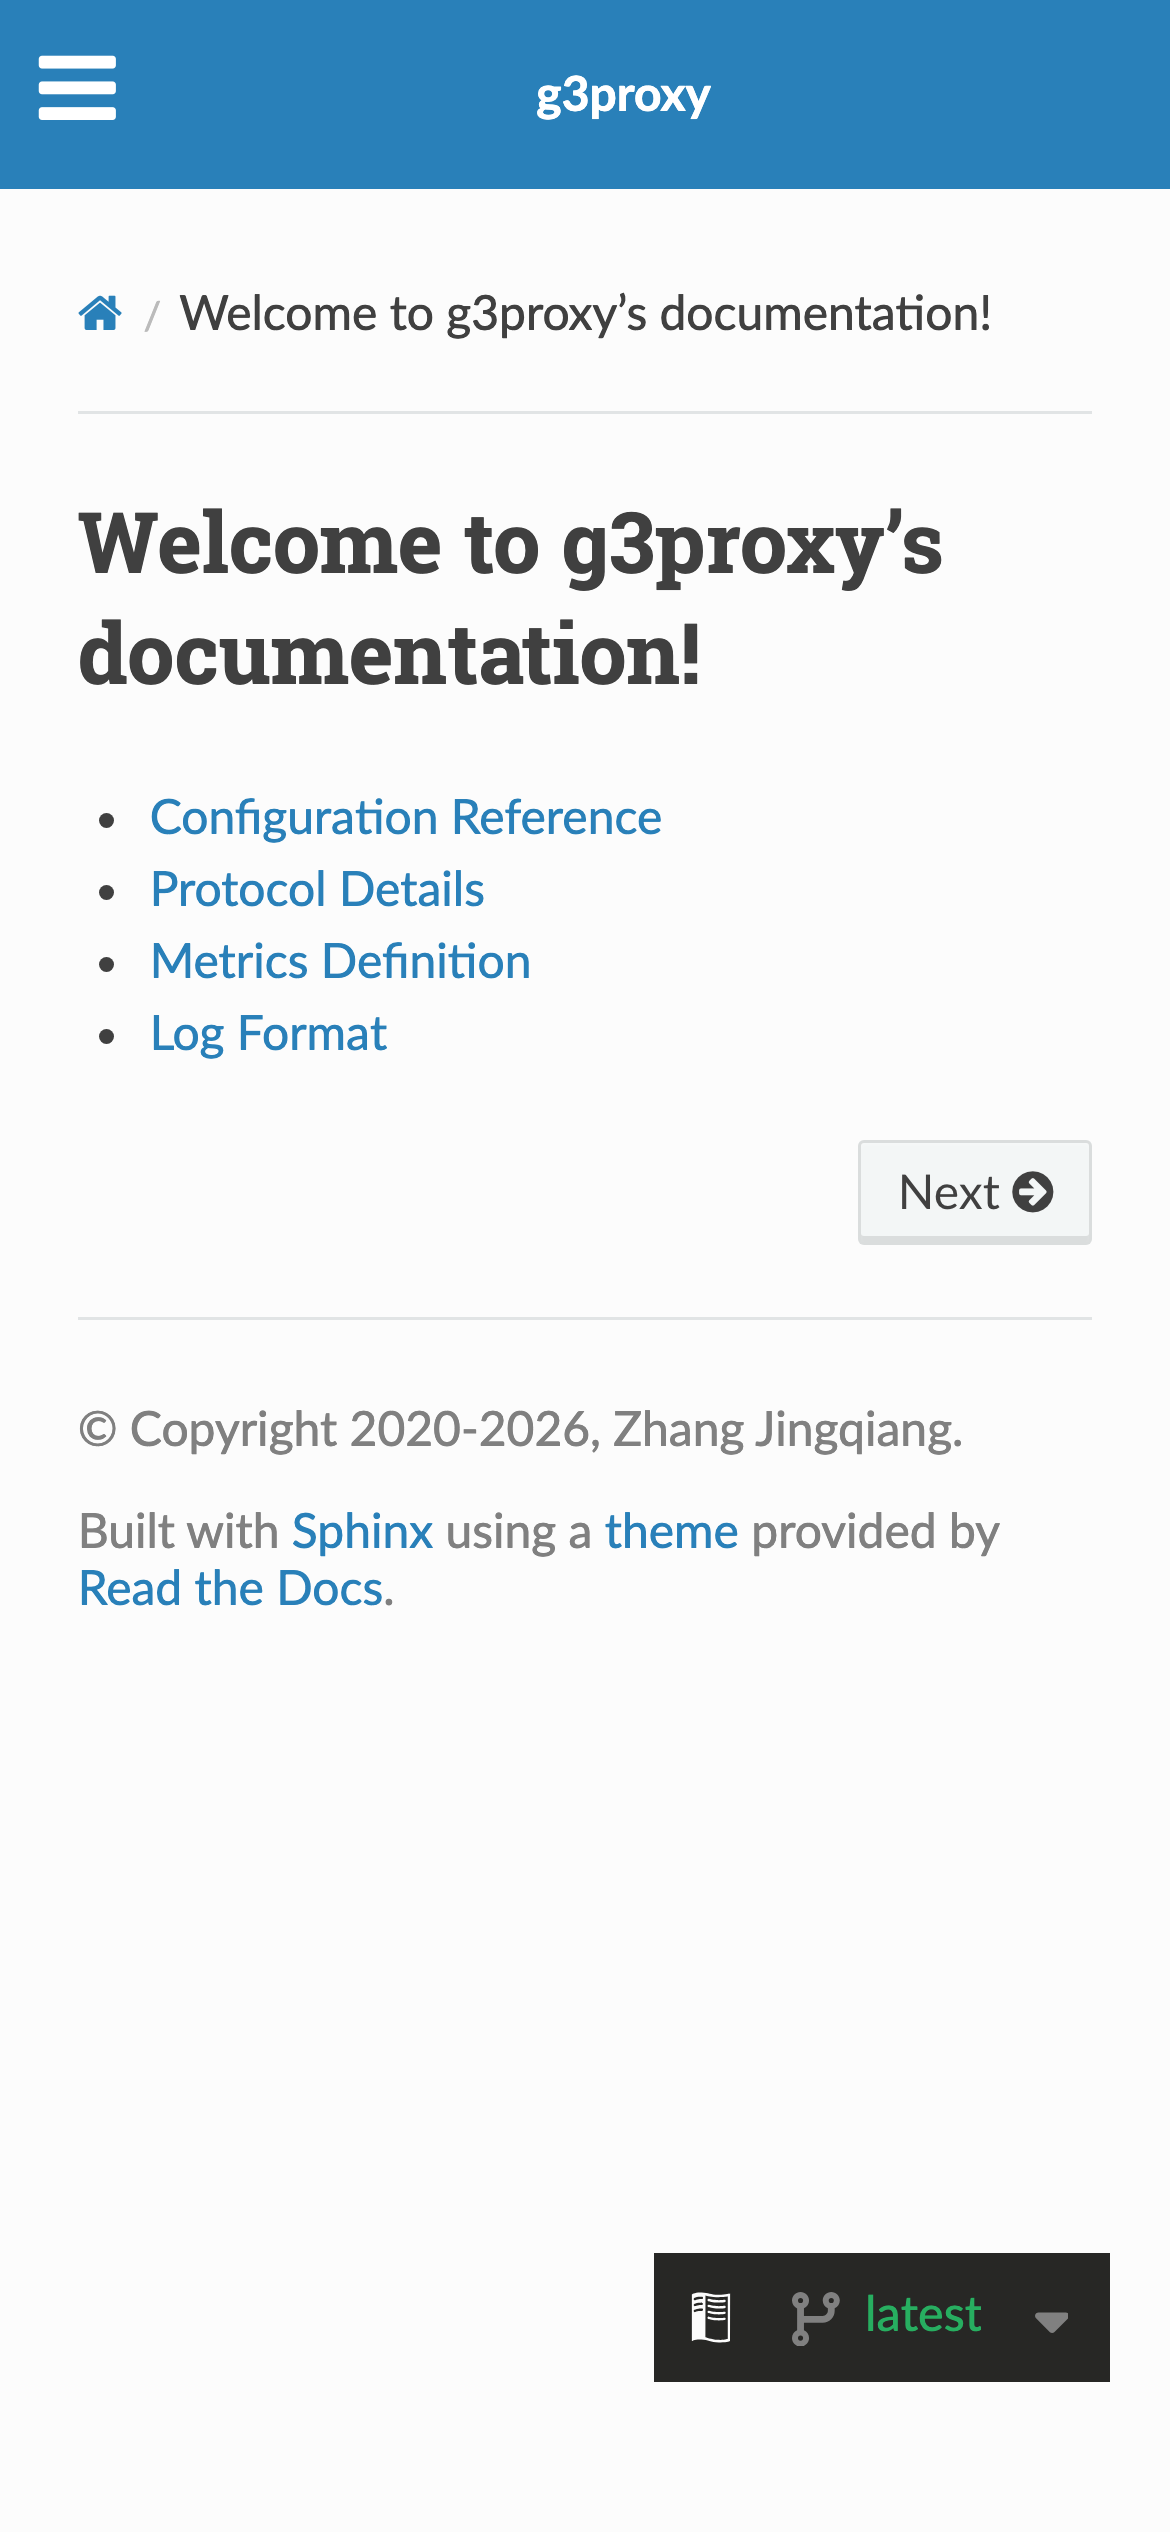Click the version branch icon

point(814,2317)
